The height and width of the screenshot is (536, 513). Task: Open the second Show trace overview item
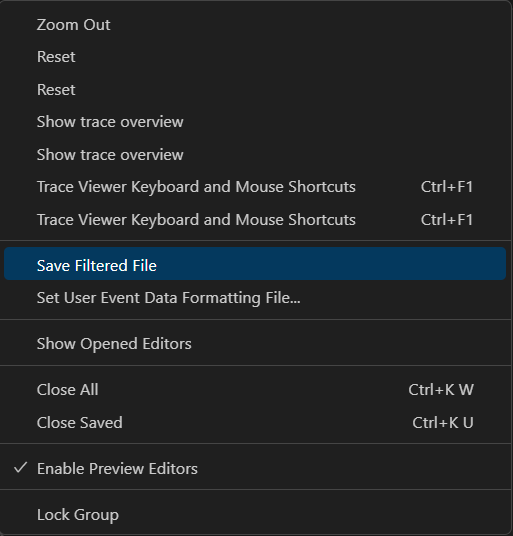click(x=255, y=155)
